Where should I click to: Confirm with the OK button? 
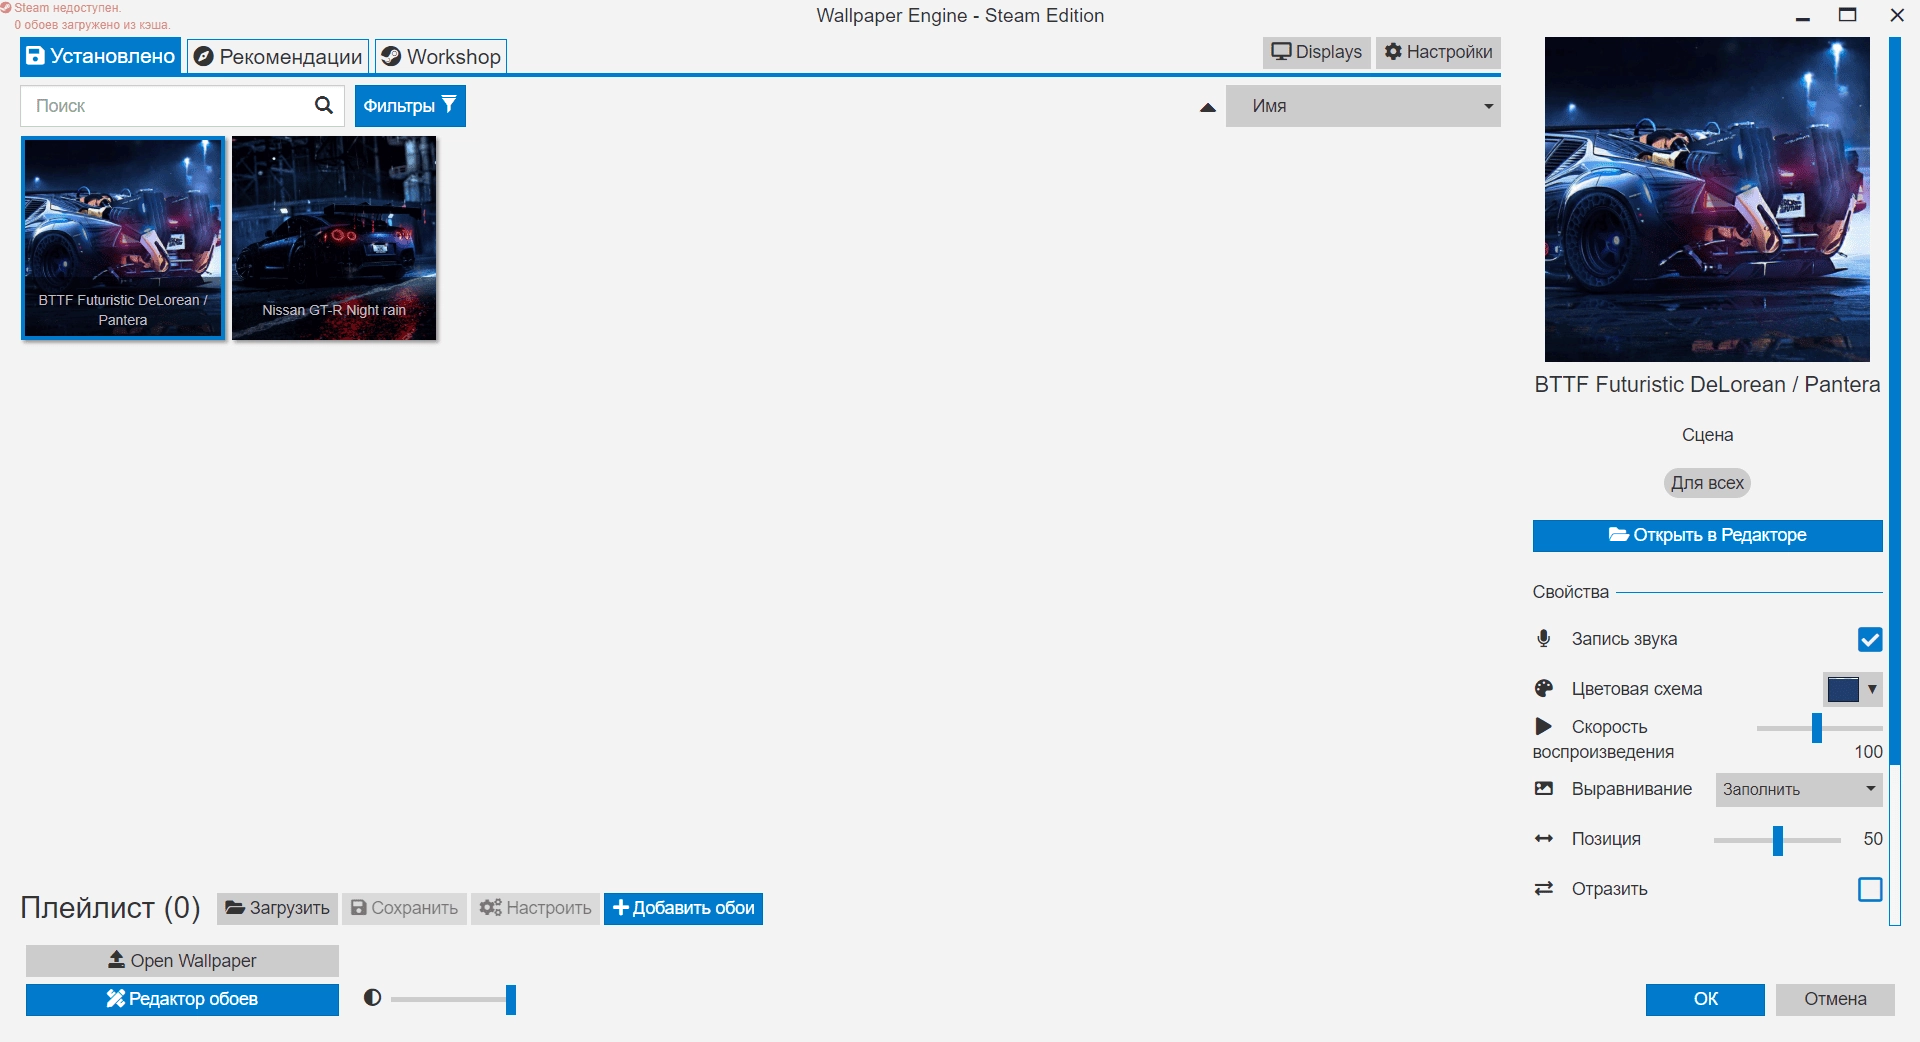point(1705,999)
